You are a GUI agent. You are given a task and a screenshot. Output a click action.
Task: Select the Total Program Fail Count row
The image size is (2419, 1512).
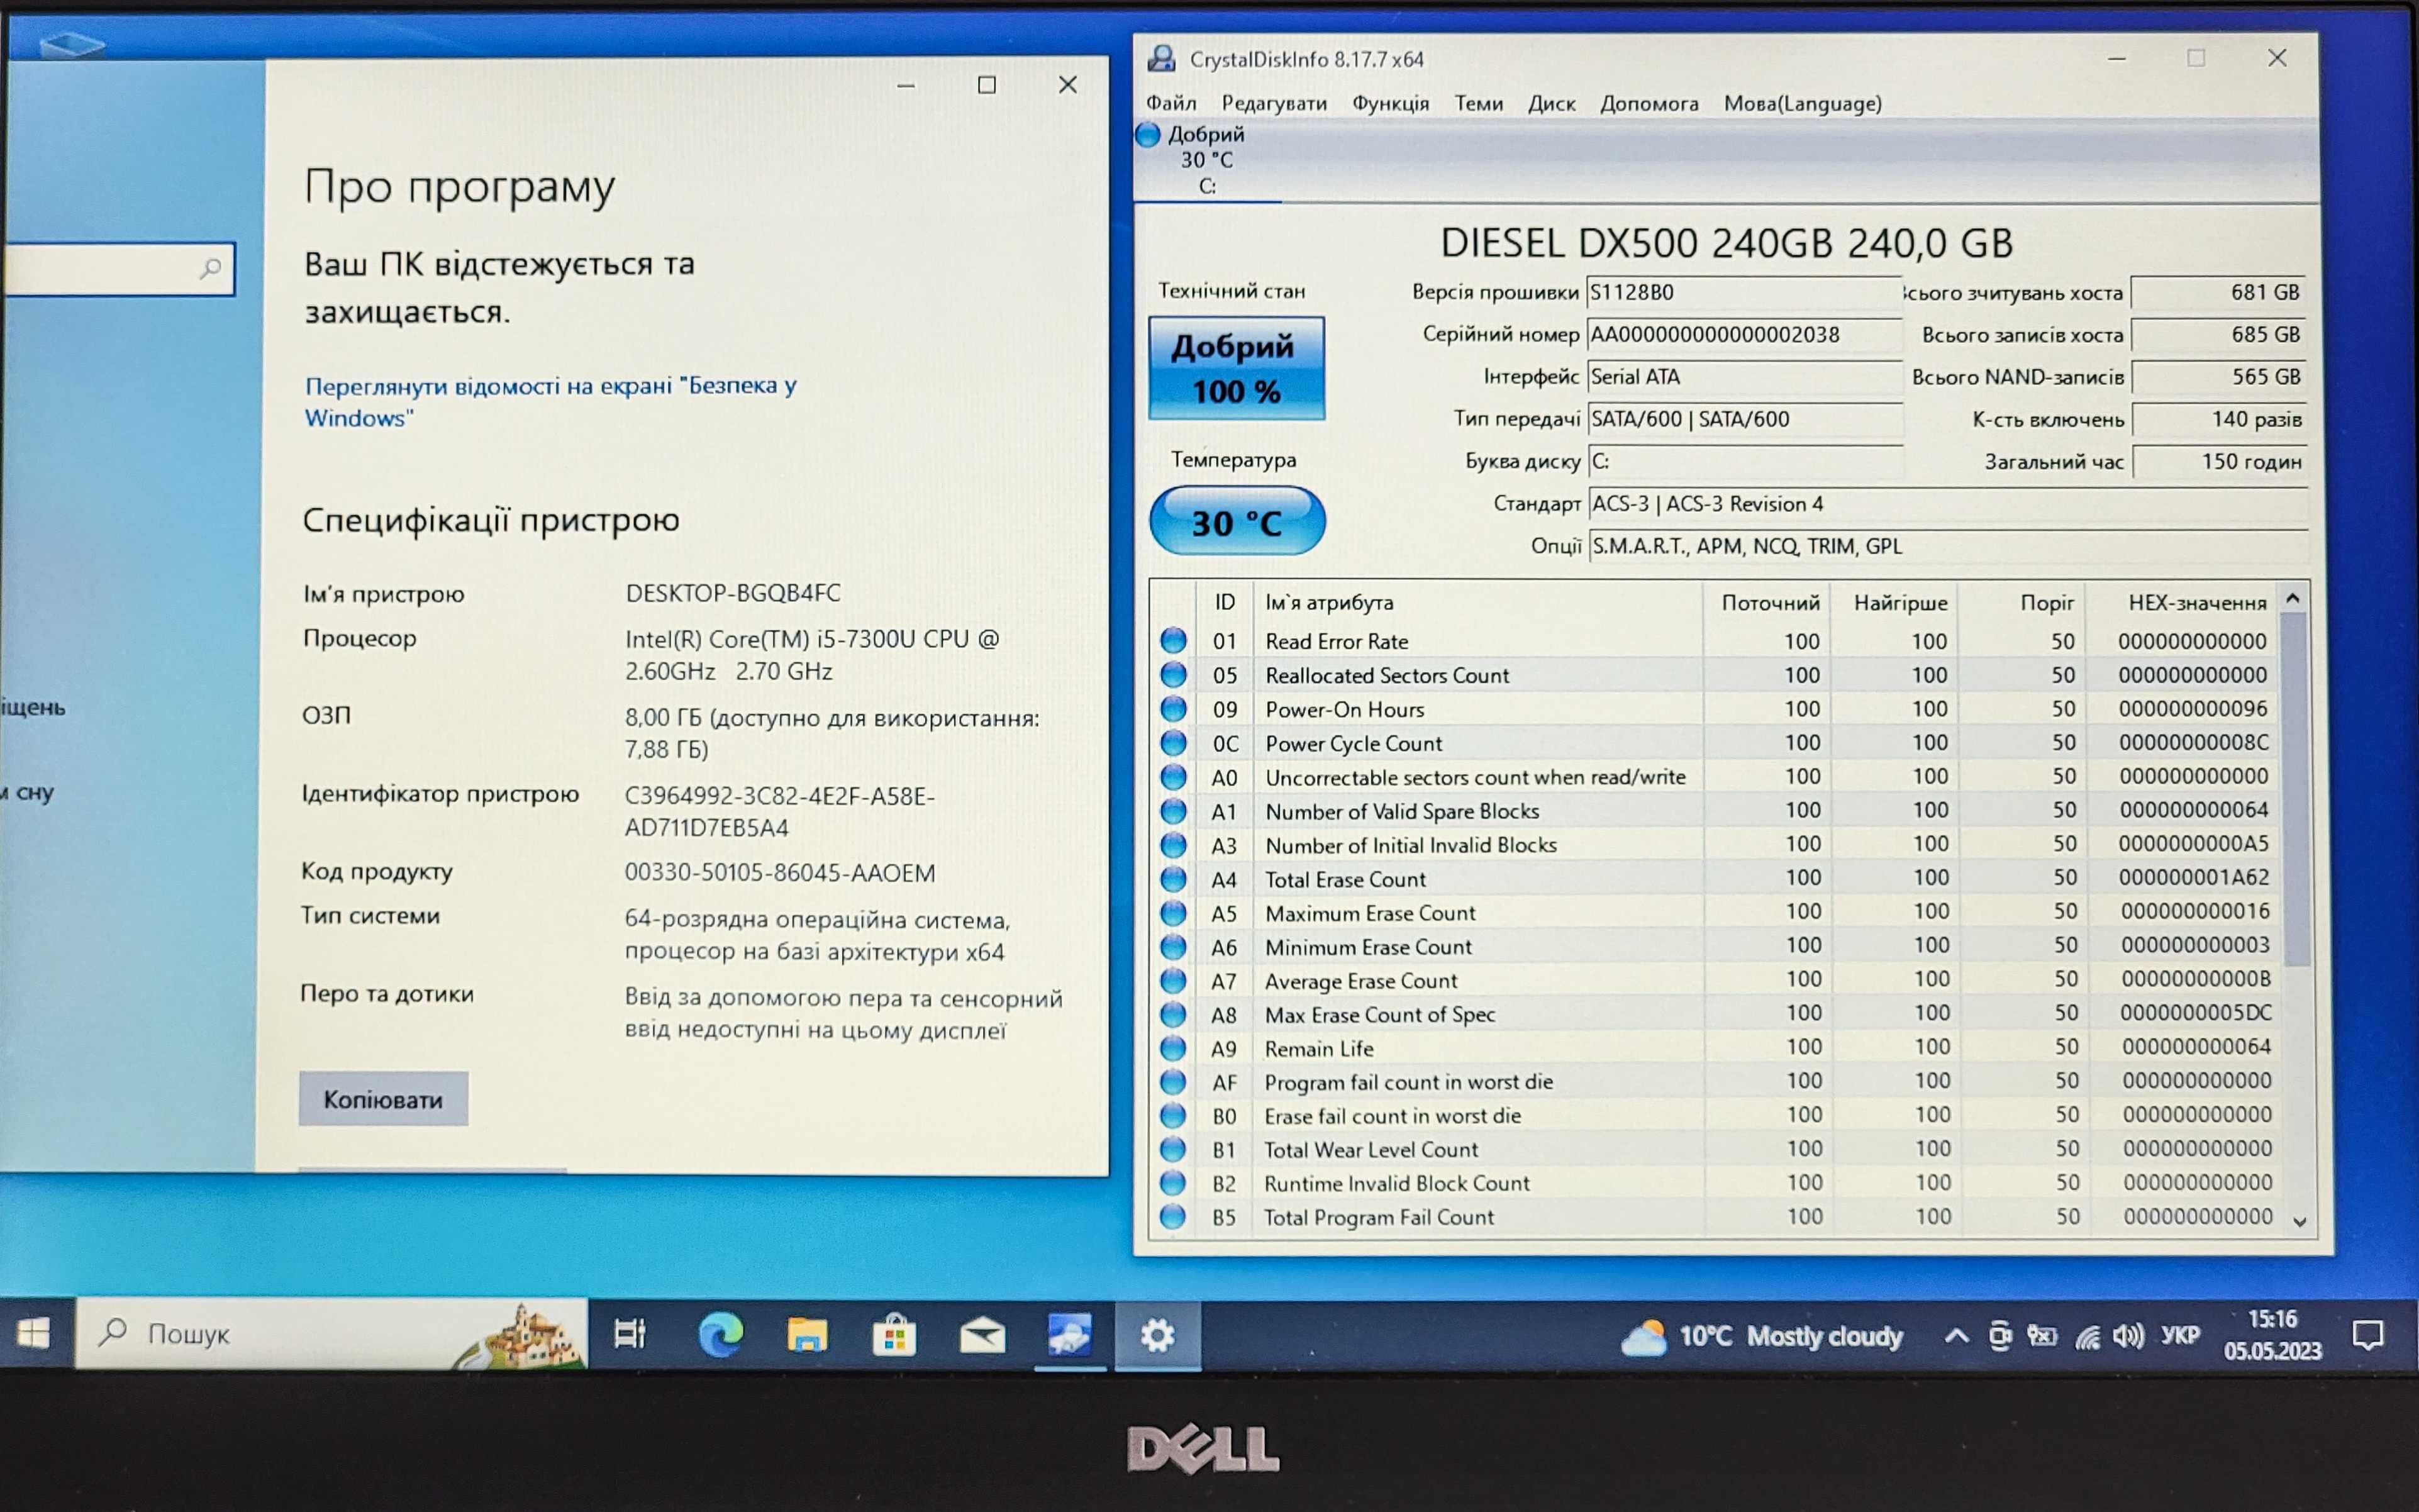pyautogui.click(x=1718, y=1216)
